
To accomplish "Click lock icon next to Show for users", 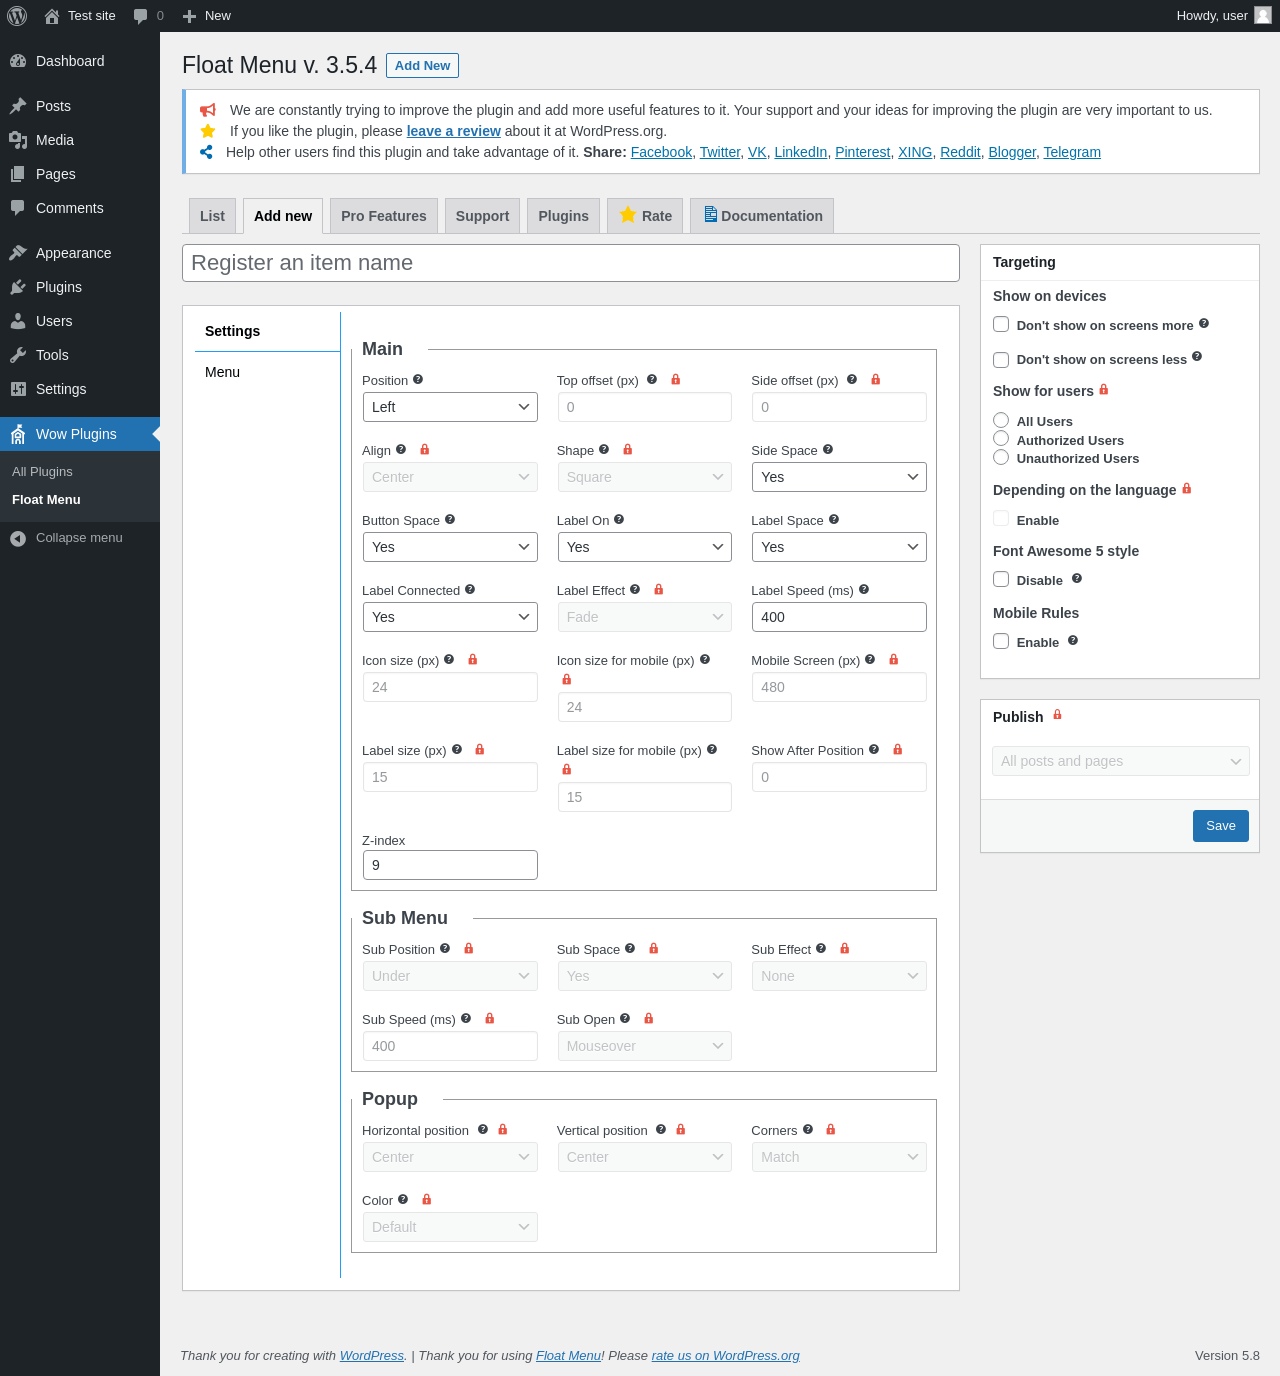I will (x=1104, y=389).
